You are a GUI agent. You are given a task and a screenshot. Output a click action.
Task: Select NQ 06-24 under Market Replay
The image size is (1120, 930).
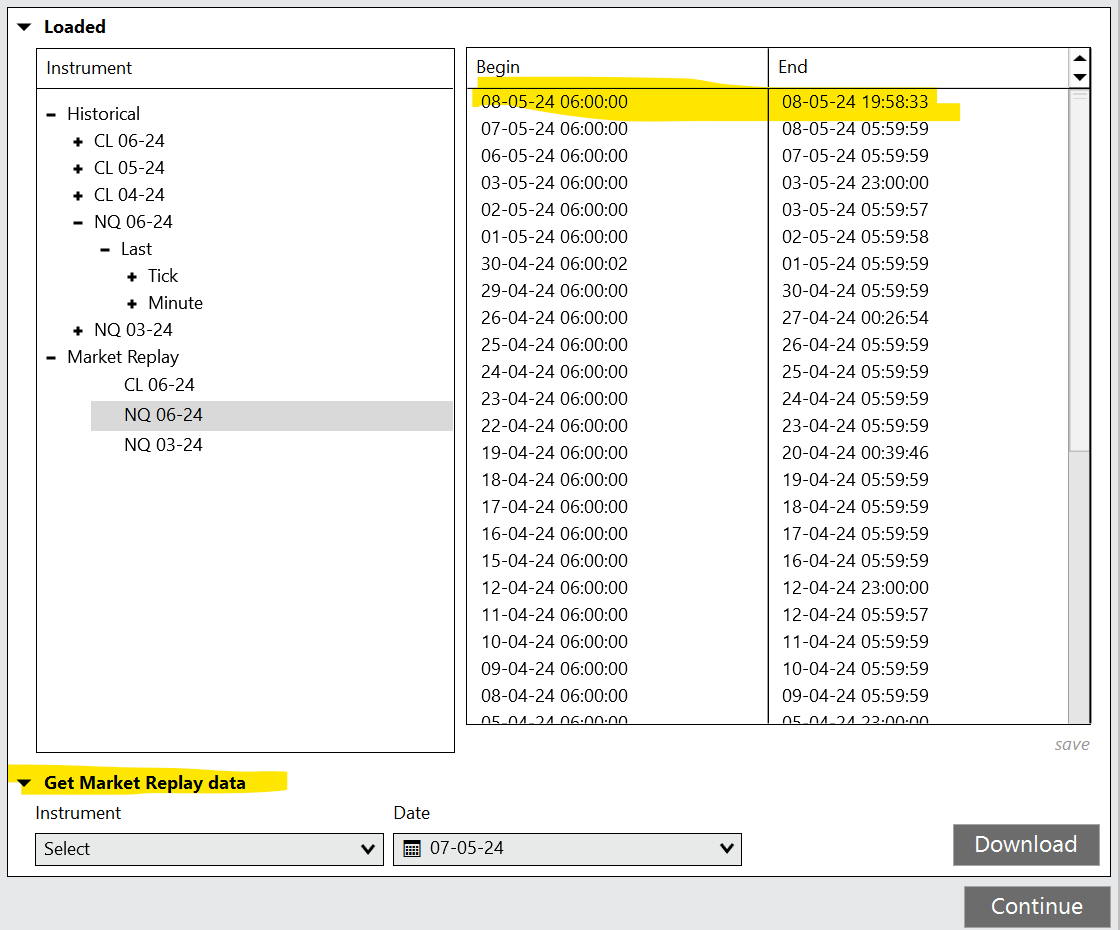(x=271, y=415)
